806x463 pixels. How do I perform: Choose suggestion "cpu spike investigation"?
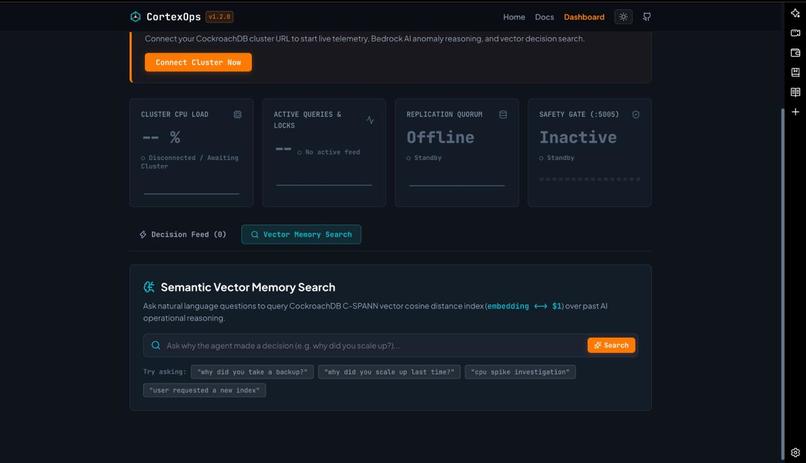click(x=520, y=372)
